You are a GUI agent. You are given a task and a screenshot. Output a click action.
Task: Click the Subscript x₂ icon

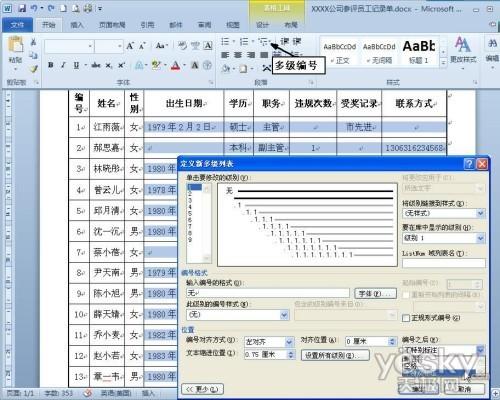tap(109, 65)
